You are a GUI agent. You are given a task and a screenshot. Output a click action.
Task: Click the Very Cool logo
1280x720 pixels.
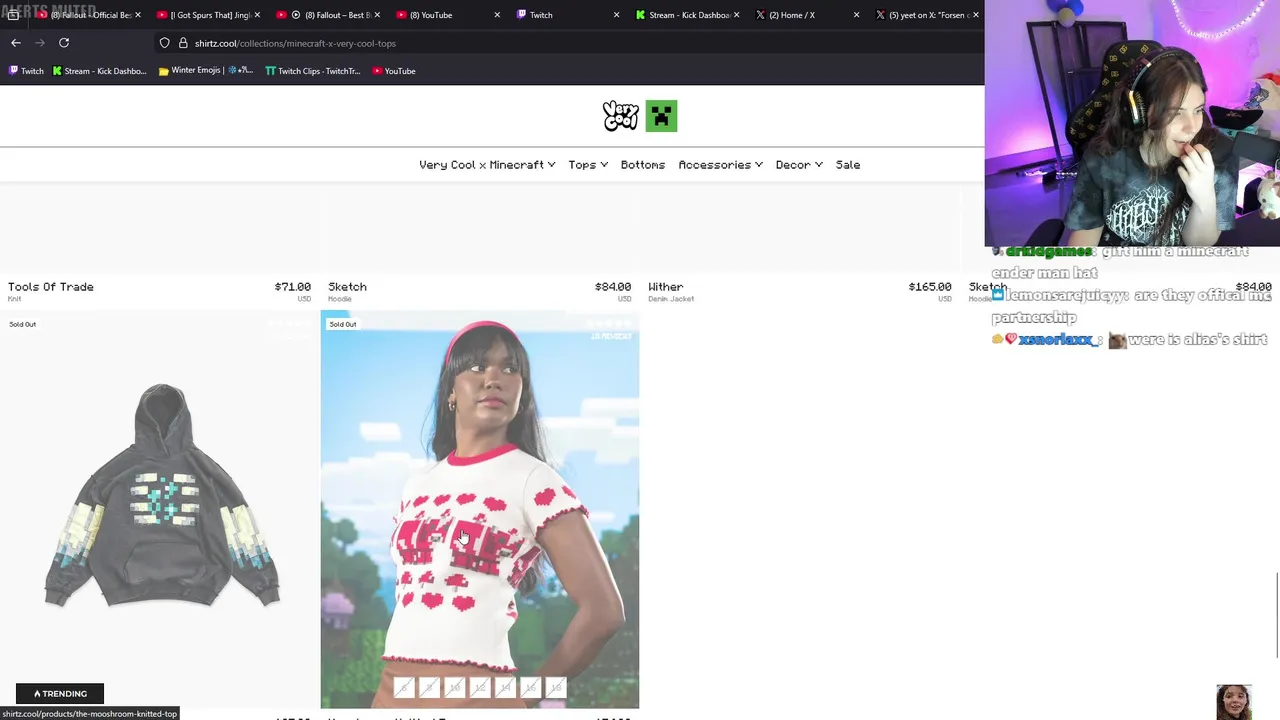621,116
